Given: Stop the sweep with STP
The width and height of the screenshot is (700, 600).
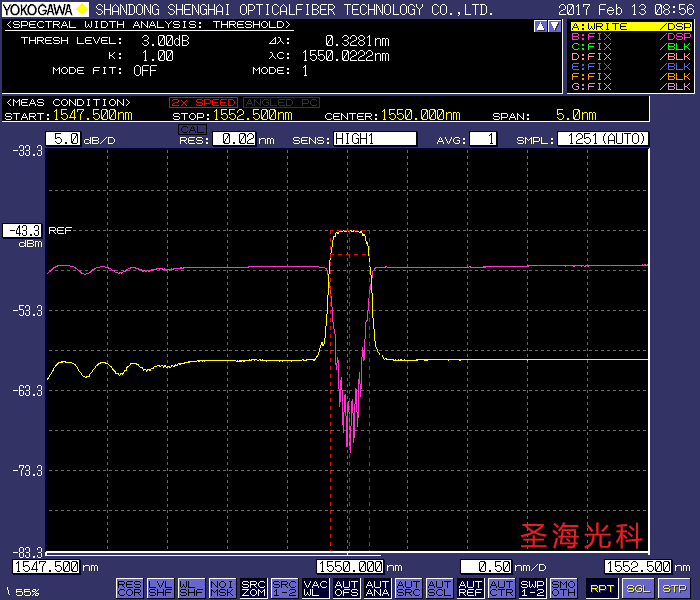Looking at the screenshot, I should point(674,588).
